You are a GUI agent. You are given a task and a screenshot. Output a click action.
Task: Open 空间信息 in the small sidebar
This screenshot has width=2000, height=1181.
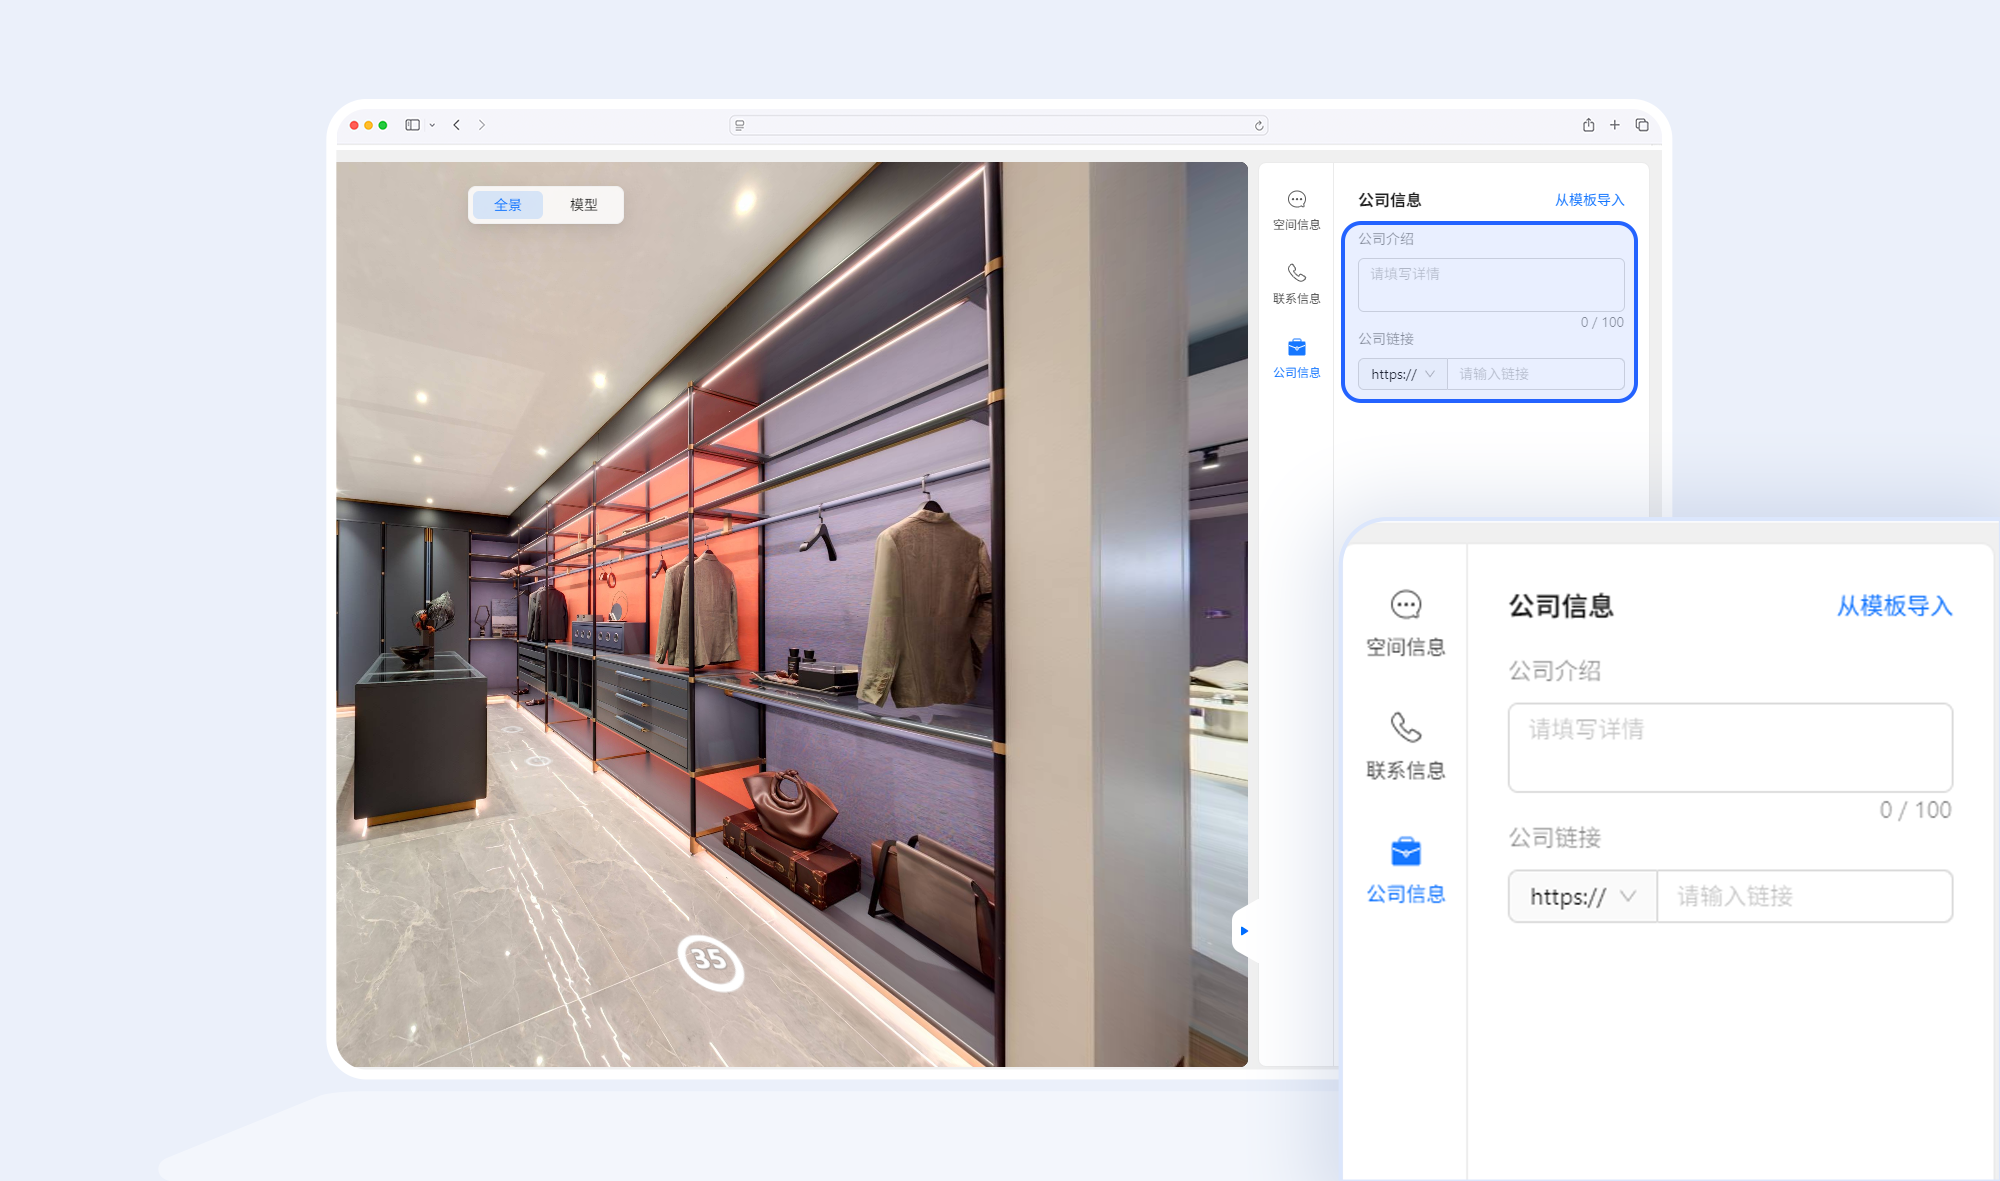[1297, 210]
